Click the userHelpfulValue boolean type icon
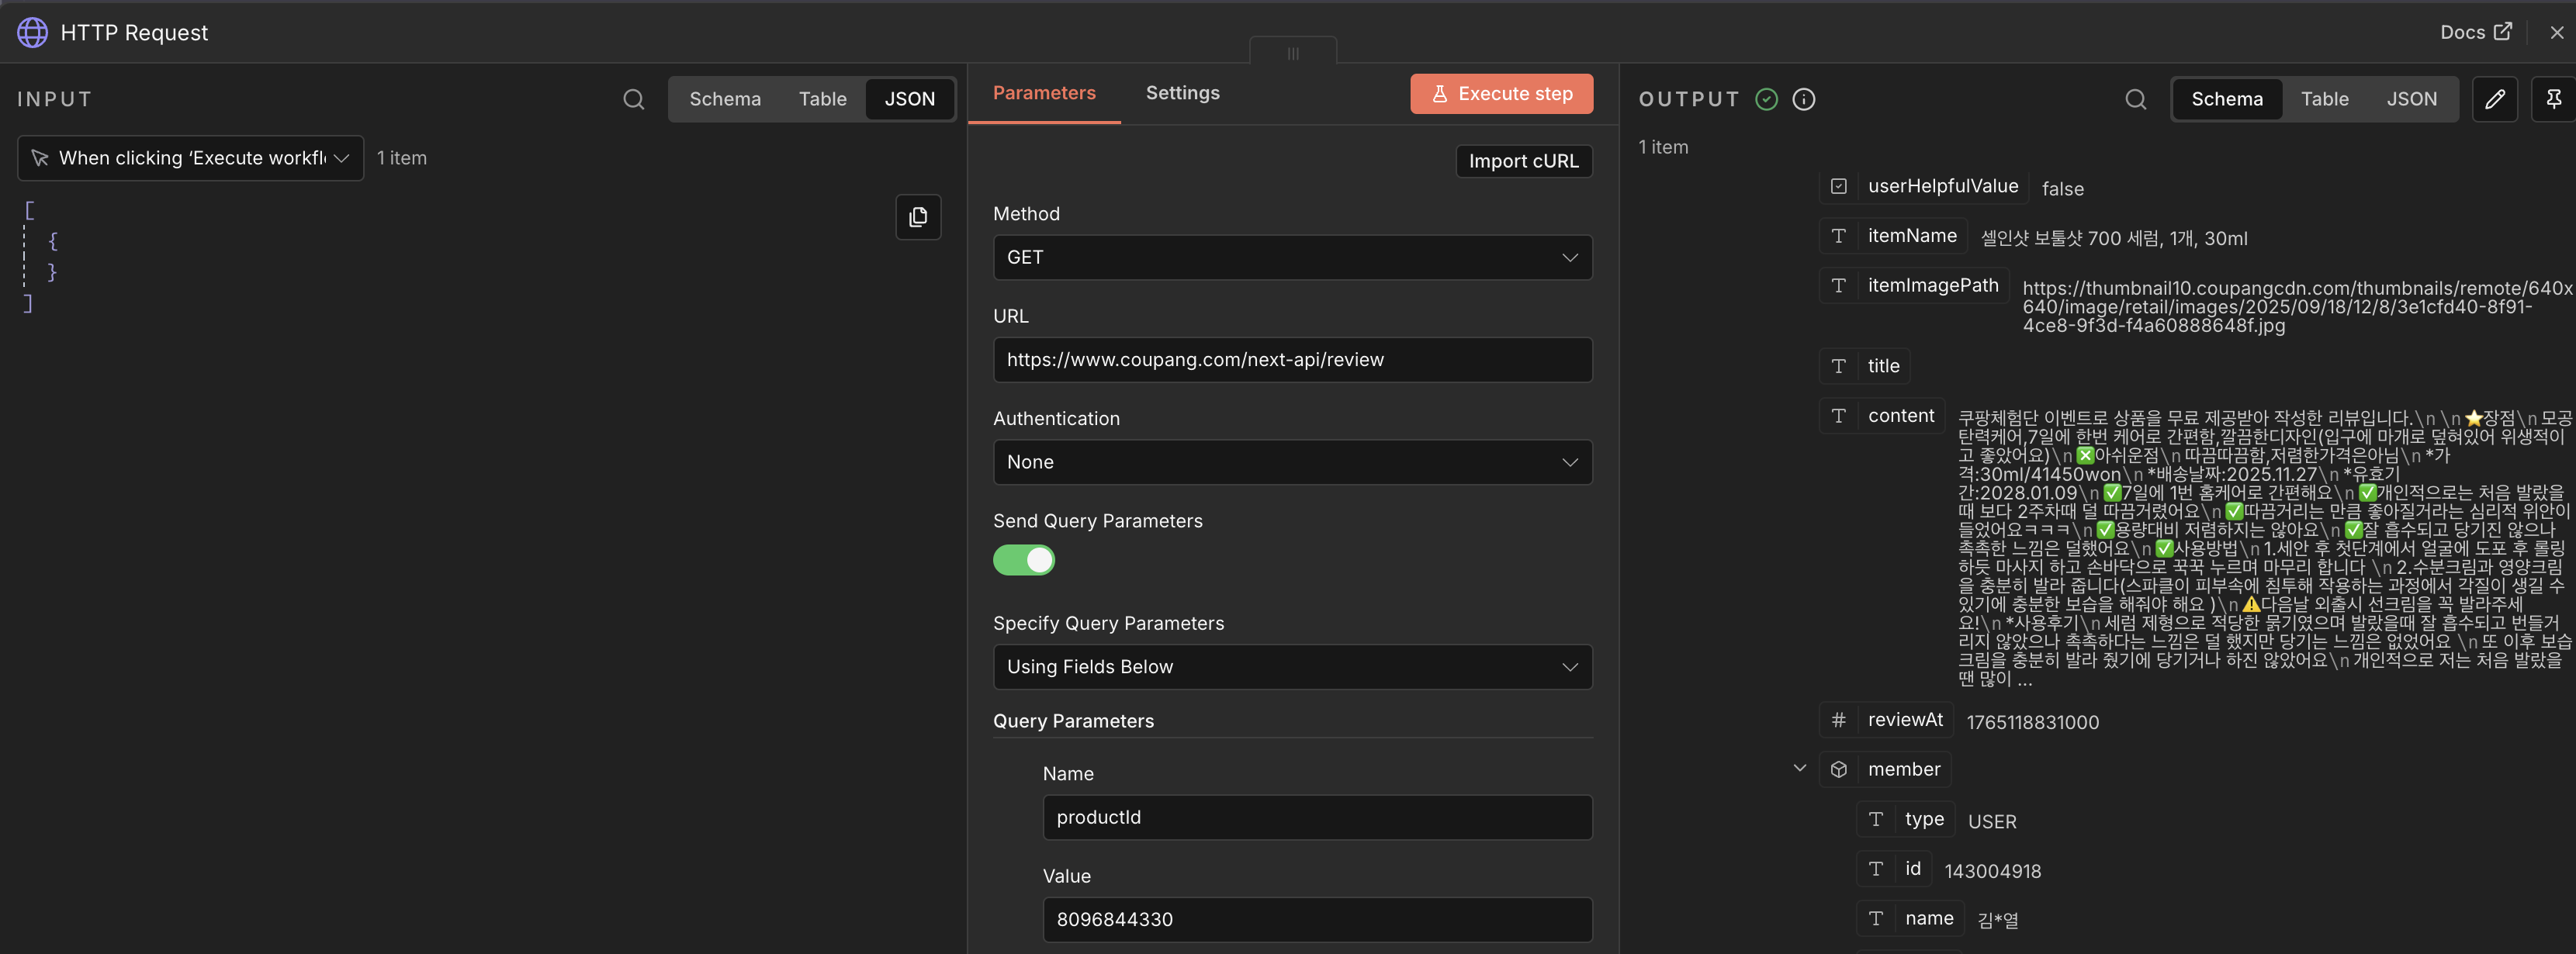 click(1839, 186)
